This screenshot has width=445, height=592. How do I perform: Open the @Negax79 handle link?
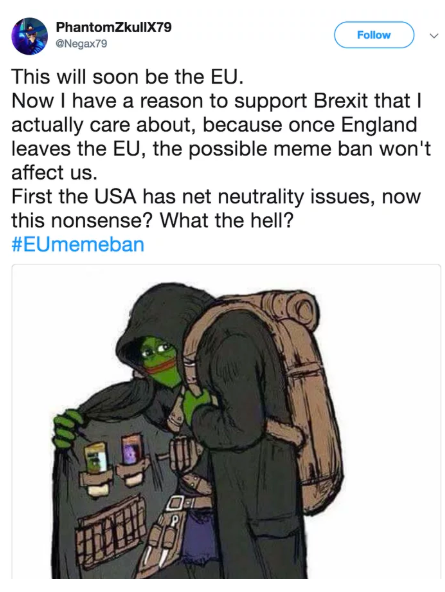[81, 44]
